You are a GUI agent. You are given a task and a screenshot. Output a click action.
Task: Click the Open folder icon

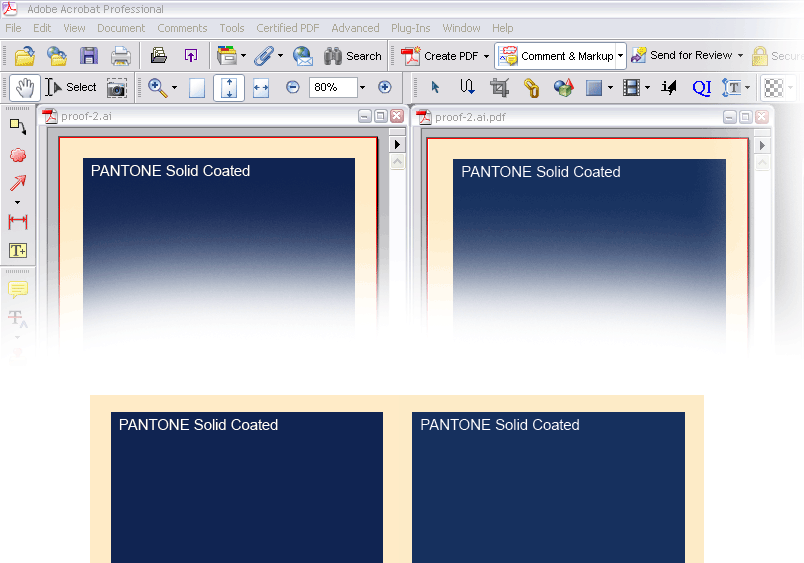[25, 56]
